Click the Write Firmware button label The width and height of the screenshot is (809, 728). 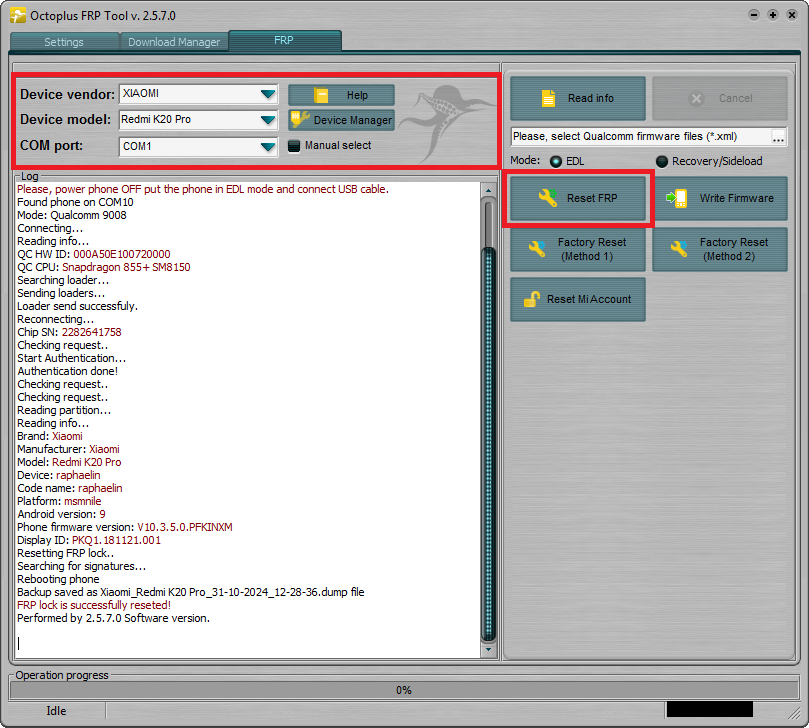click(736, 198)
